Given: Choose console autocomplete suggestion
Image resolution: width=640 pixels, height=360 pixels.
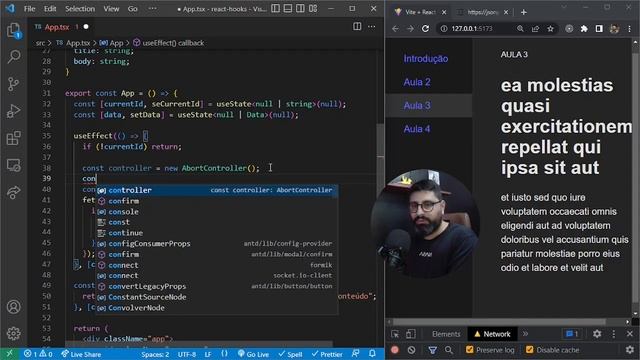Looking at the screenshot, I should pos(217,211).
